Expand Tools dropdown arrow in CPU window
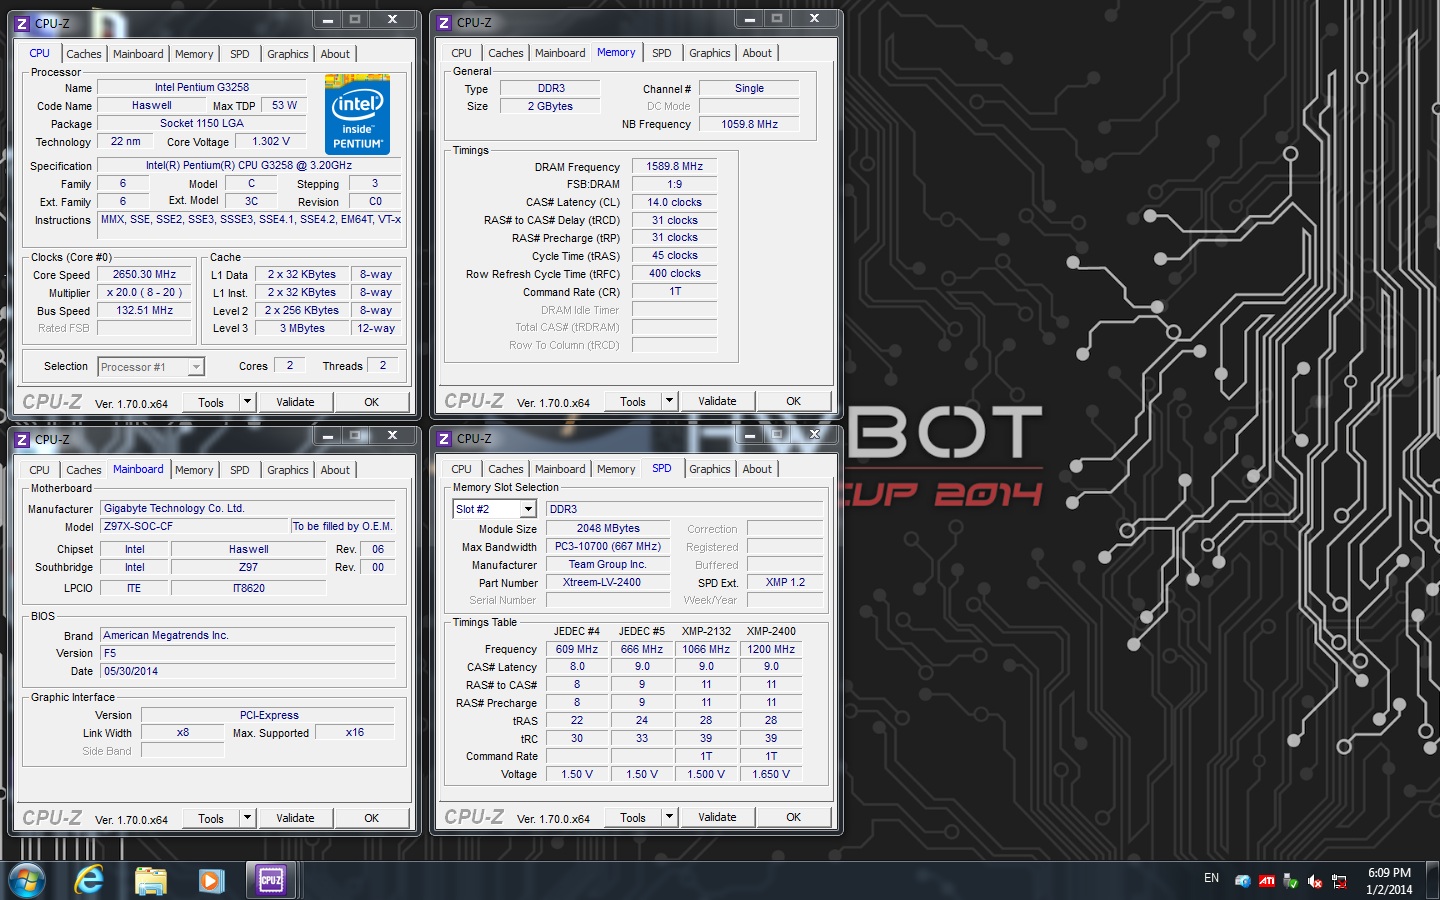1440x900 pixels. pyautogui.click(x=247, y=402)
